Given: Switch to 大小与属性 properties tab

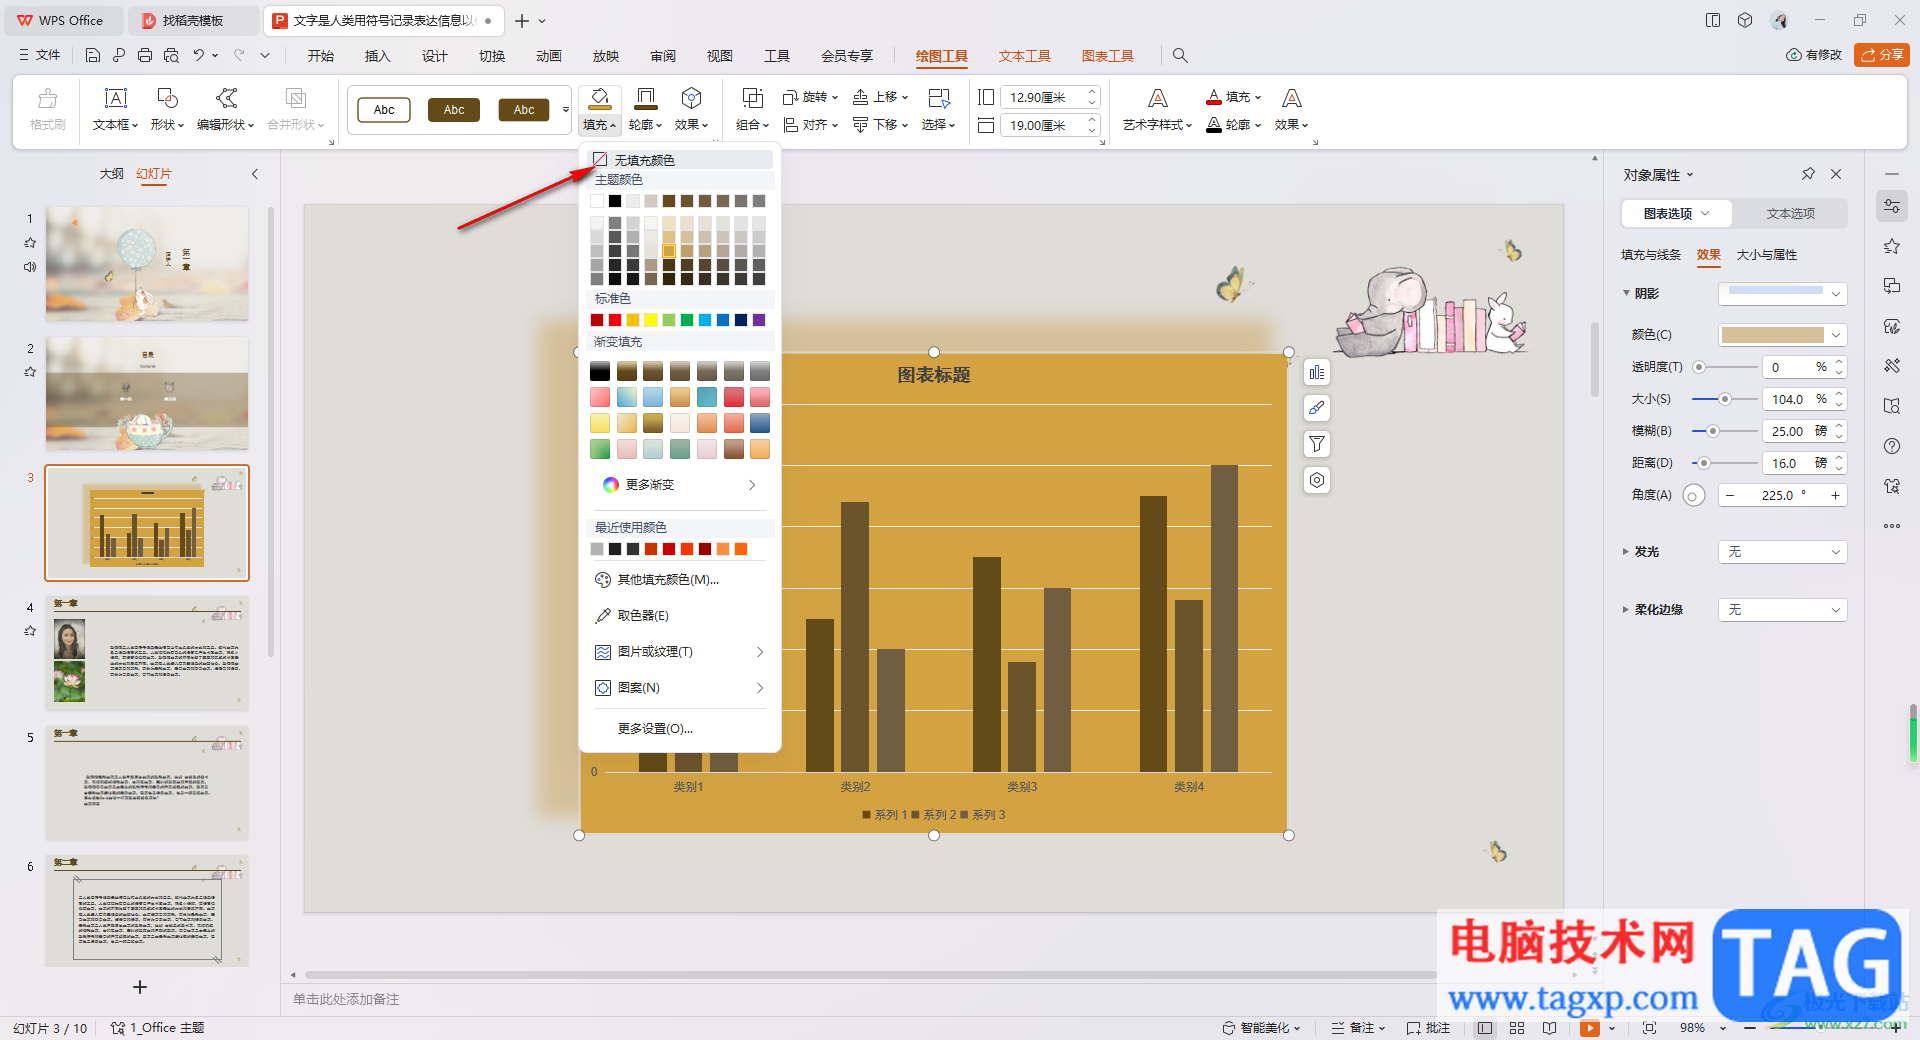Looking at the screenshot, I should click(x=1766, y=255).
